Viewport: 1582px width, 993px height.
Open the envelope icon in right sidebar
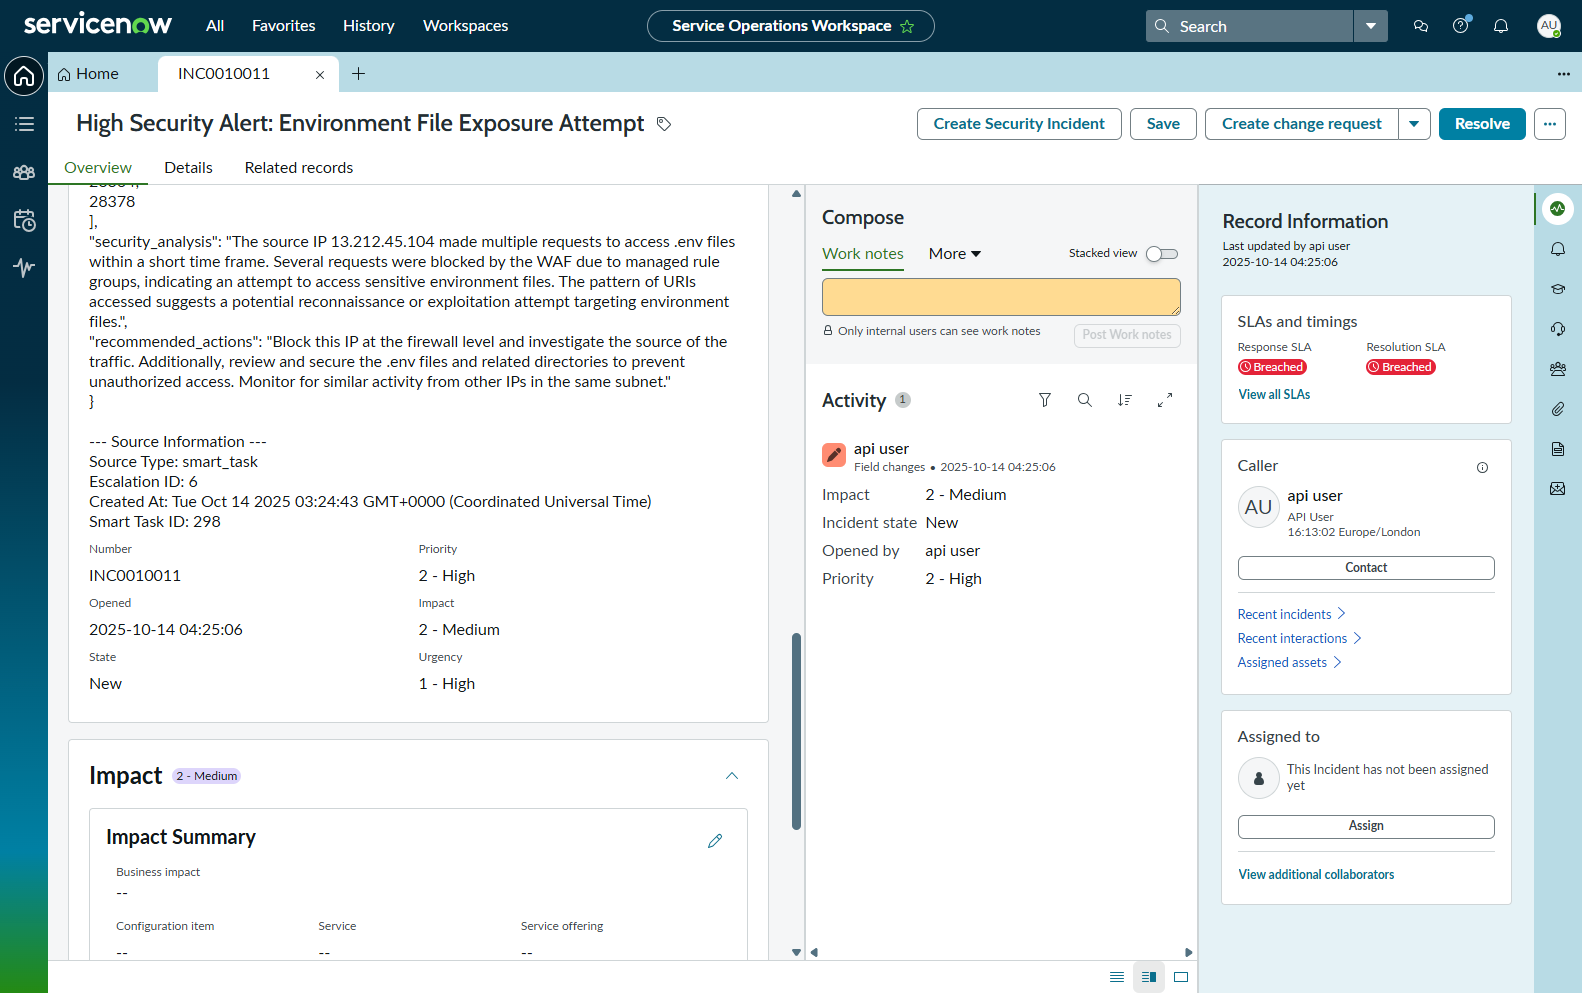click(1558, 489)
